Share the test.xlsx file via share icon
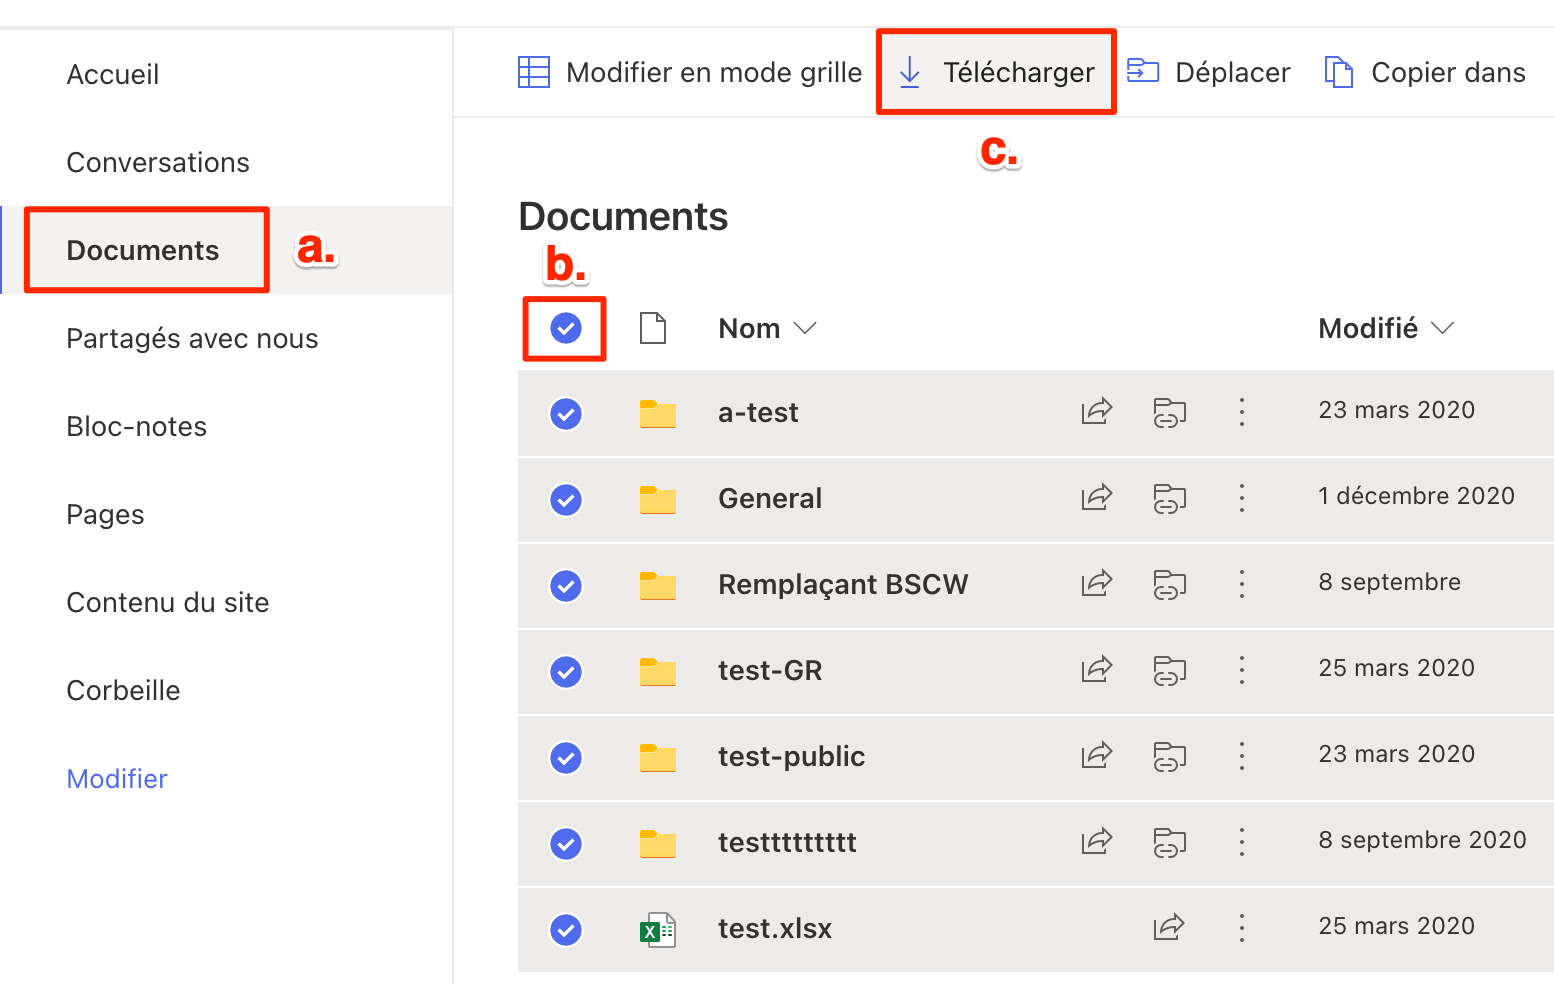This screenshot has width=1554, height=984. coord(1168,927)
